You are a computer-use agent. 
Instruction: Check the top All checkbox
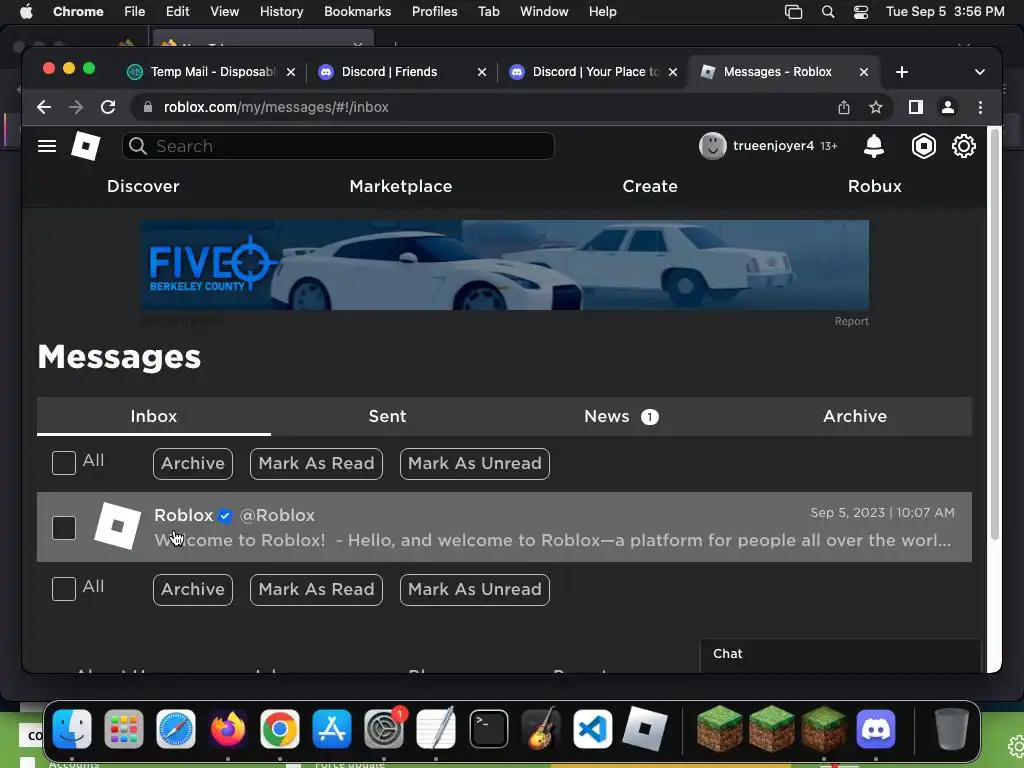pos(64,463)
